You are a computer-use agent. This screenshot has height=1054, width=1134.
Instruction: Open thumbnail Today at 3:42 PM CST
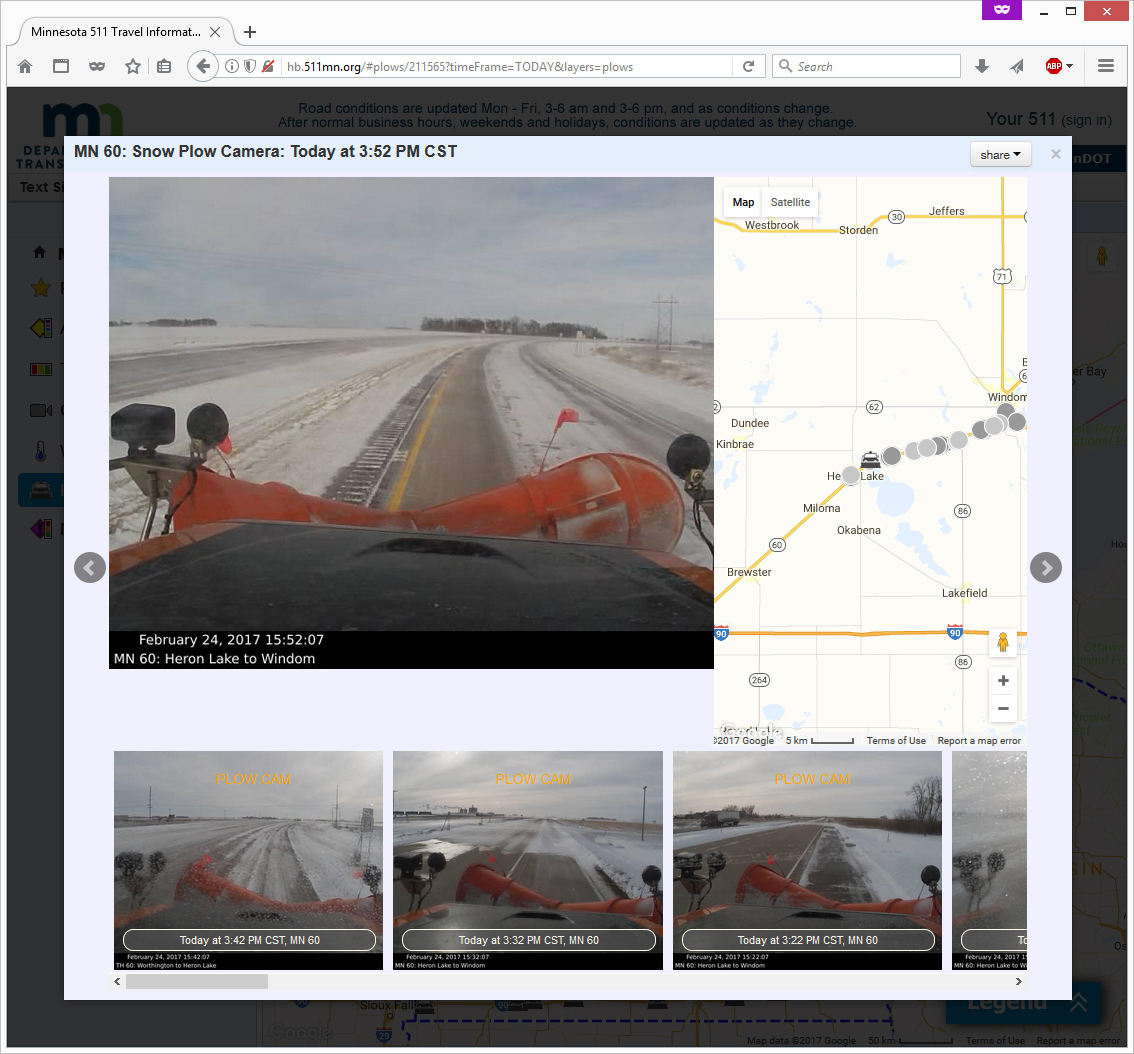click(x=249, y=860)
